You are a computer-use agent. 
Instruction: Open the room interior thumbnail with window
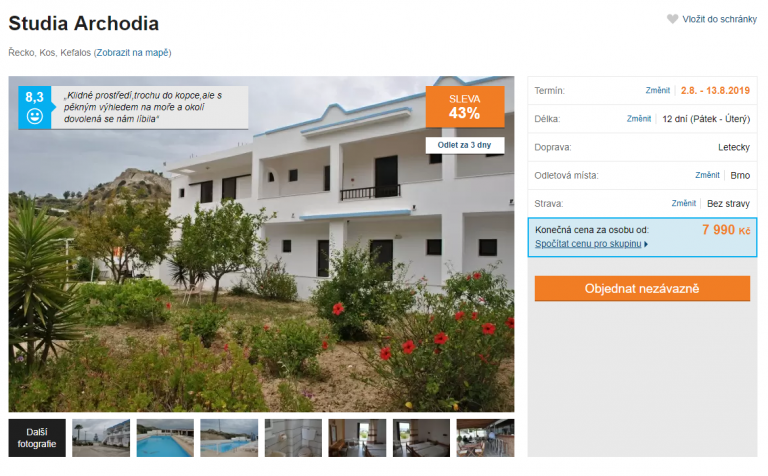(x=357, y=438)
